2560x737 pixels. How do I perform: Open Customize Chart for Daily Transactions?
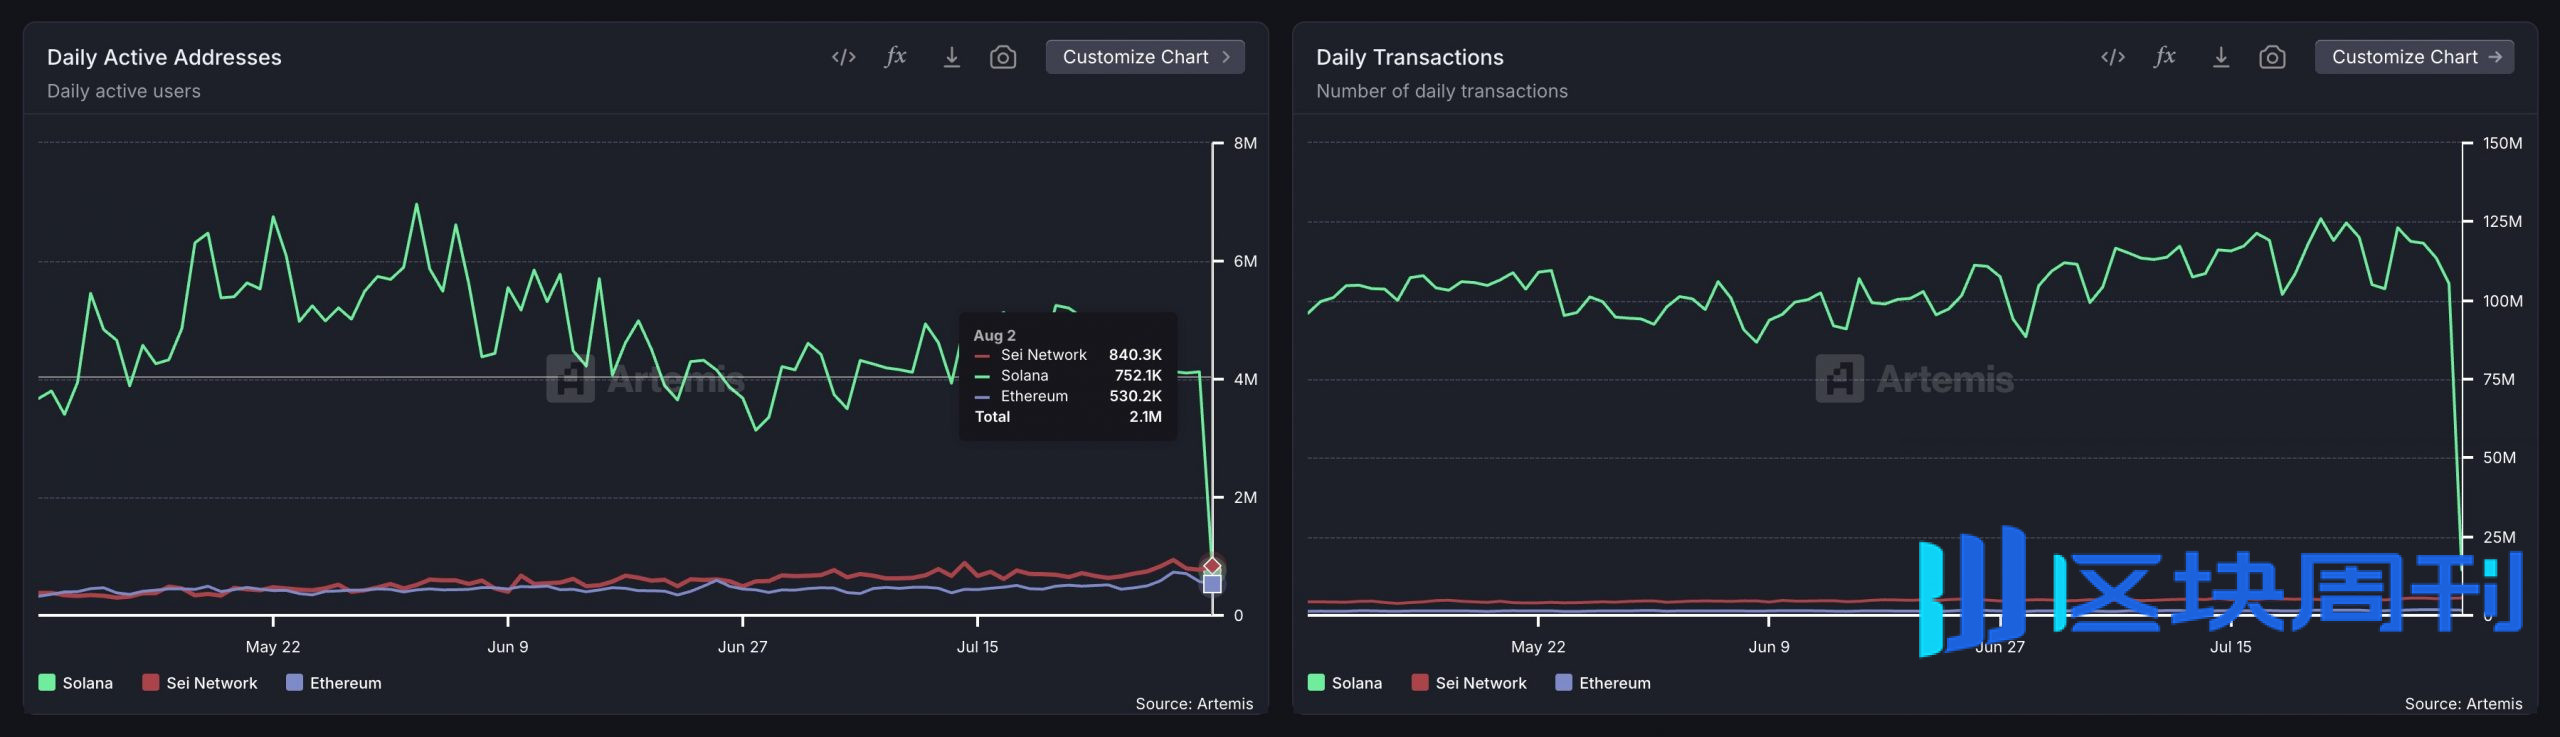2414,57
